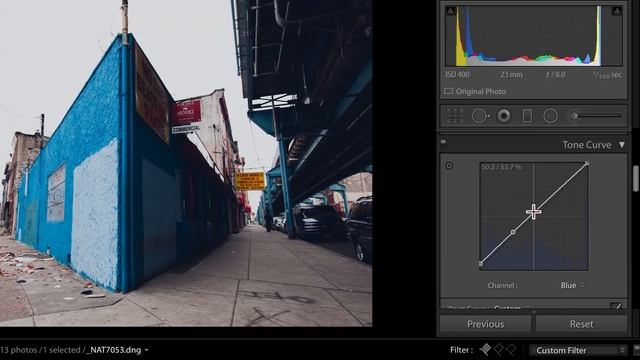Click the ISO 400 readout
Screen dimensions: 640x360
pyautogui.click(x=457, y=74)
